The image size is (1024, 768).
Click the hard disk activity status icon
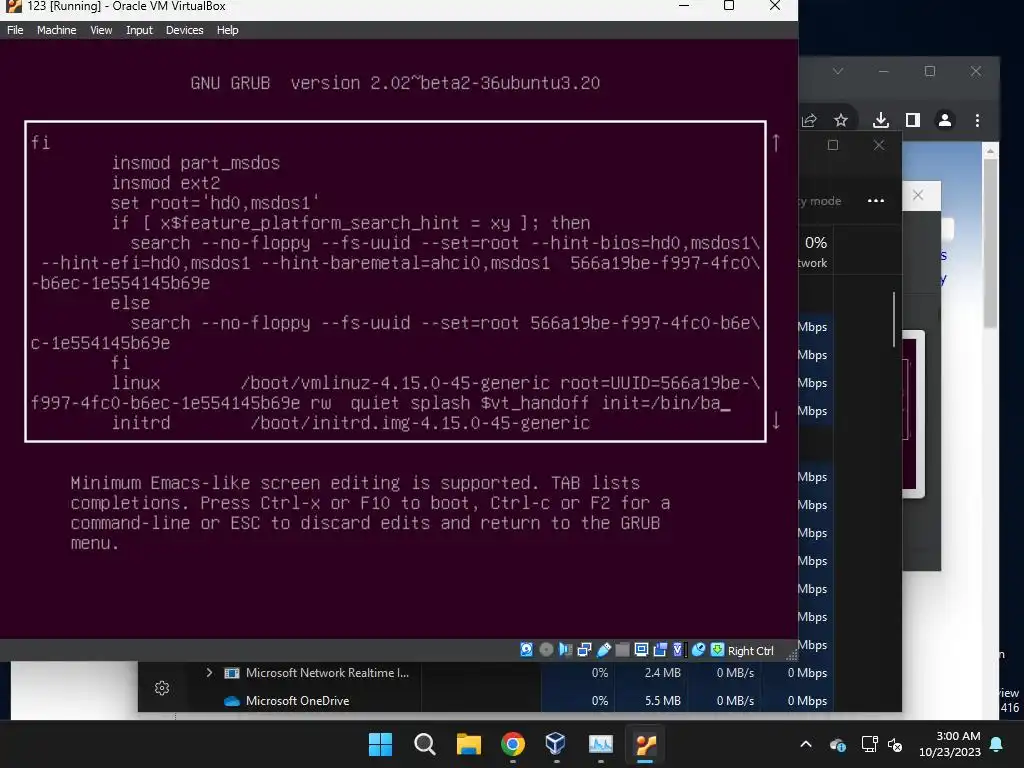point(526,650)
